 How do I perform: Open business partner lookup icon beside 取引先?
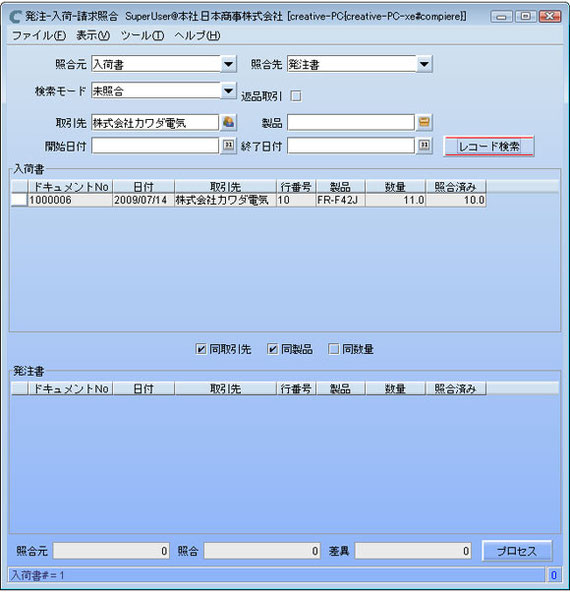click(228, 122)
